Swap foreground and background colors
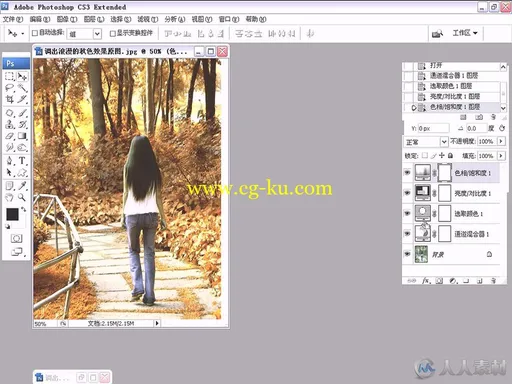 pos(24,210)
